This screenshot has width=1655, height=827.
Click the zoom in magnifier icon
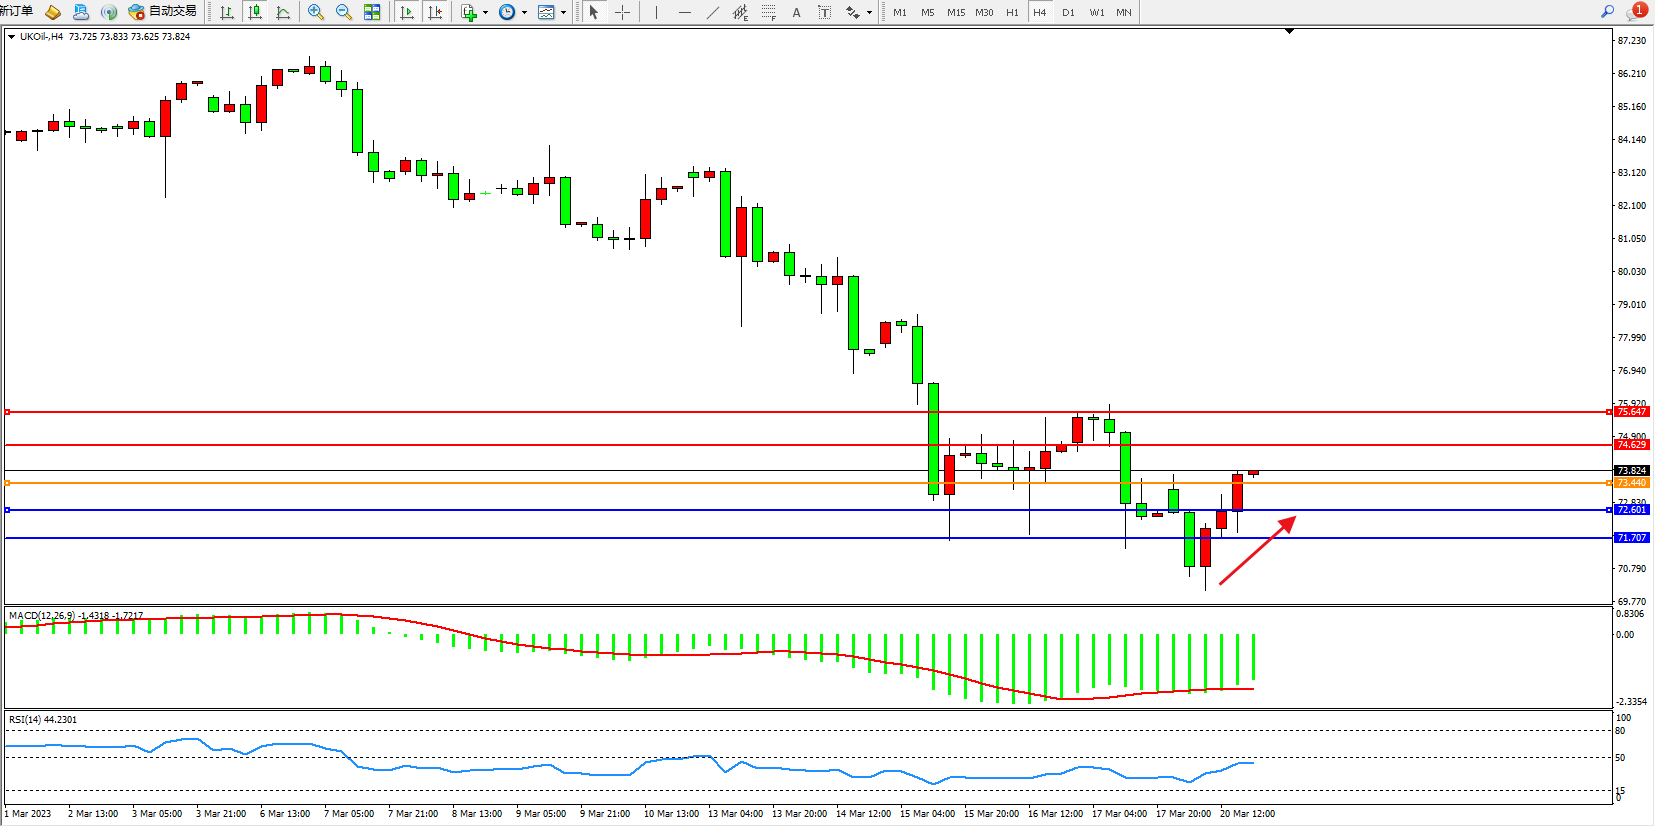point(316,12)
